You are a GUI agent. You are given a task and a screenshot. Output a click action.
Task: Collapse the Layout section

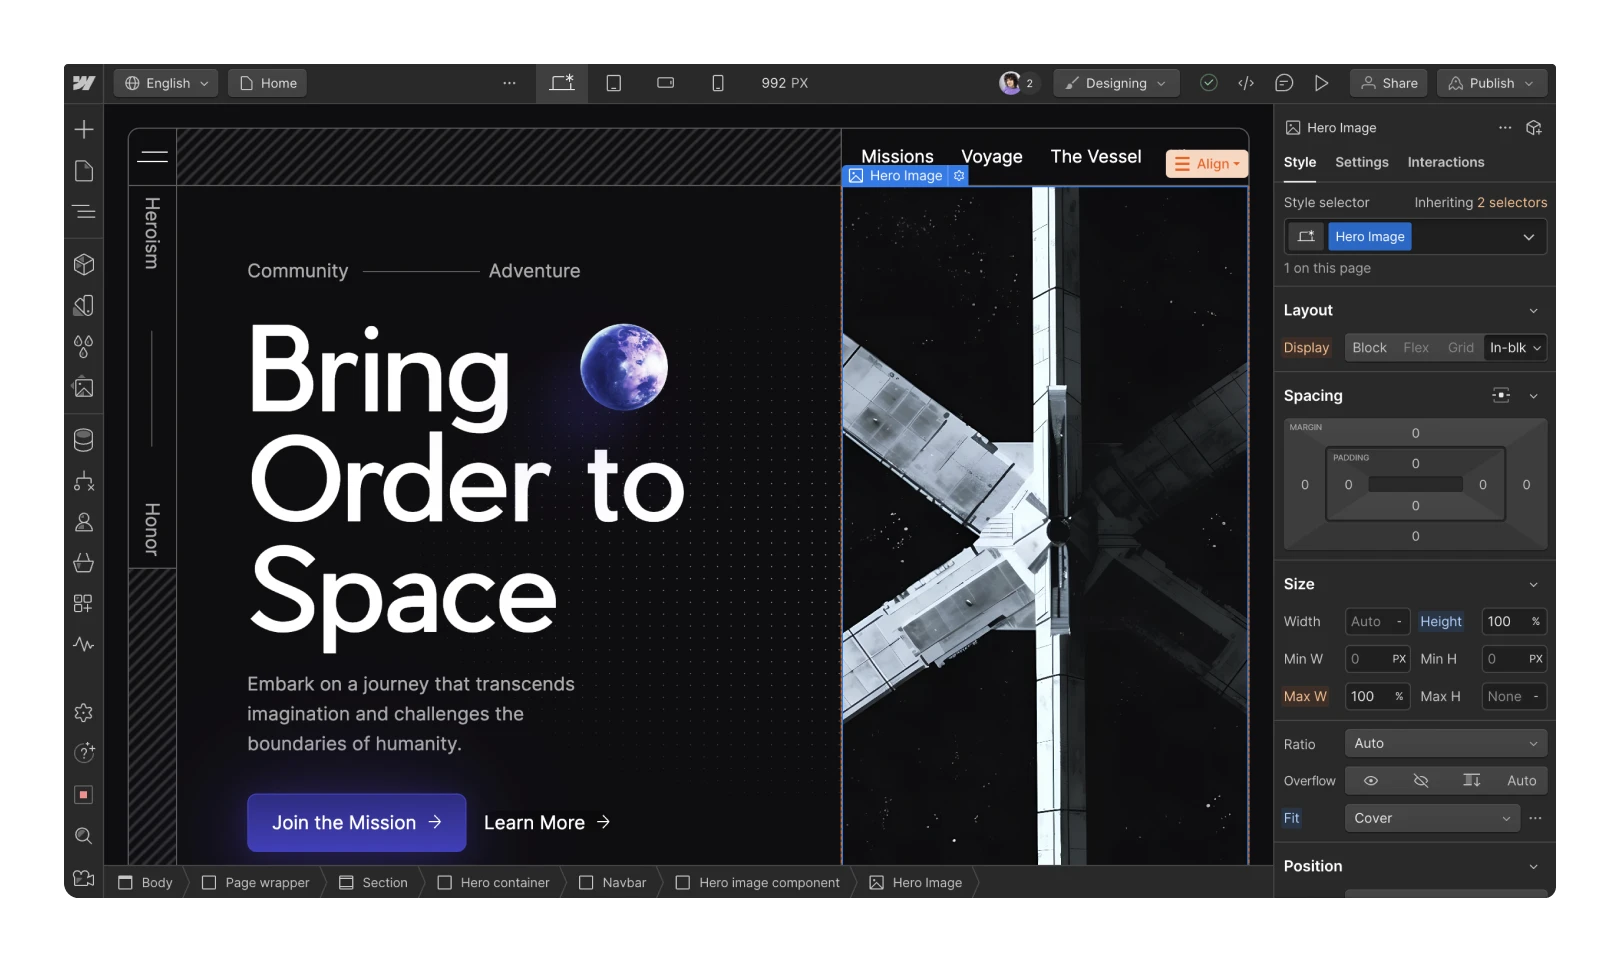click(1533, 311)
